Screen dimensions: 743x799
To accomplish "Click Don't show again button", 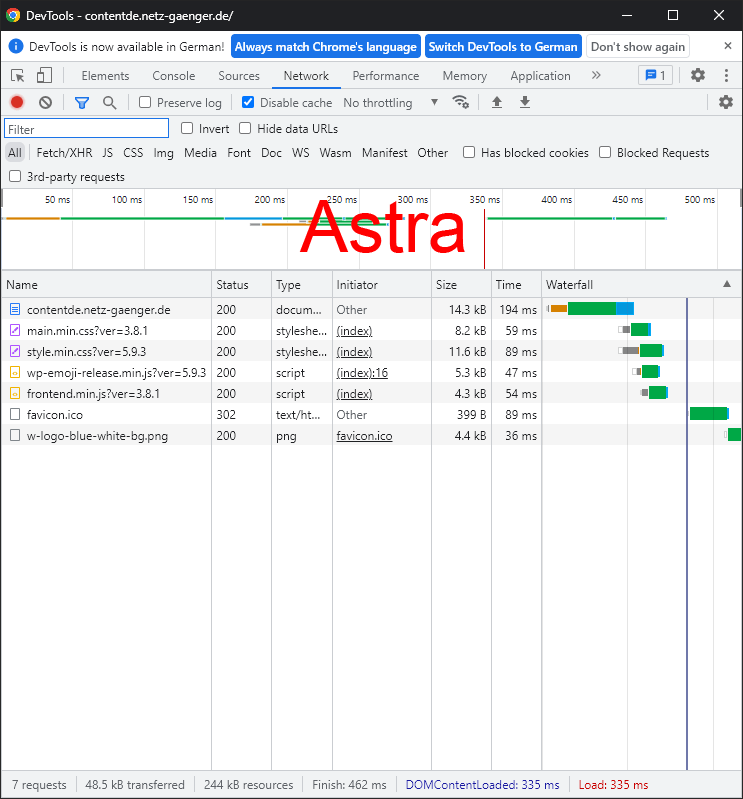I will 638,46.
